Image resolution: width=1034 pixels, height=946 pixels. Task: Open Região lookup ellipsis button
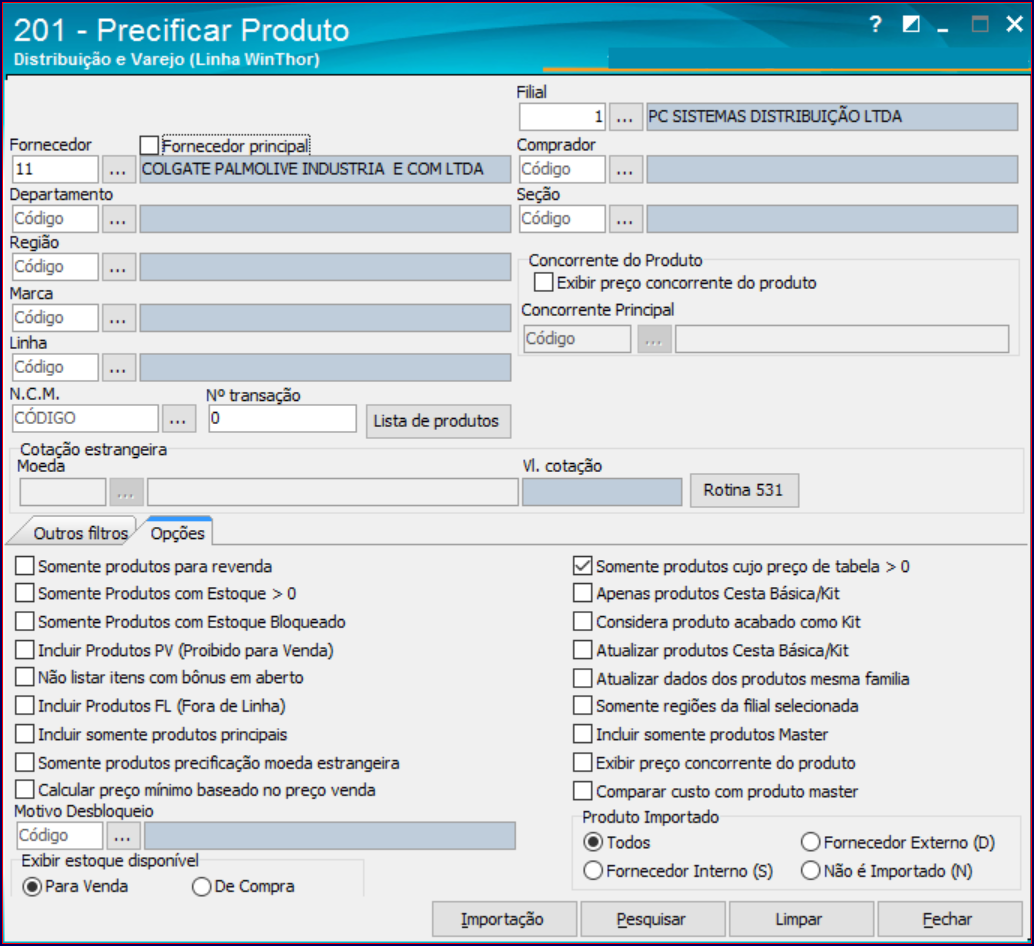(x=118, y=268)
